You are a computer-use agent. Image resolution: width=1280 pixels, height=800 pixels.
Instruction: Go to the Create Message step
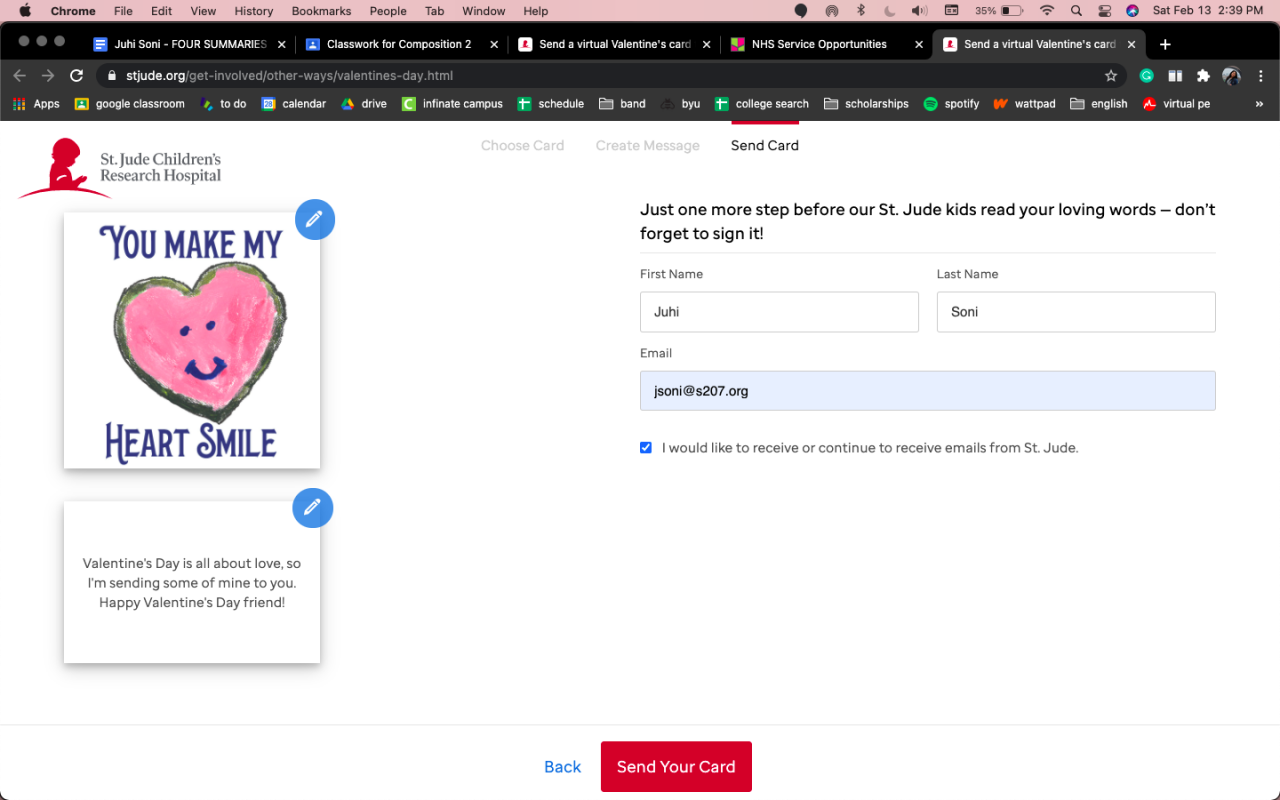(x=648, y=146)
